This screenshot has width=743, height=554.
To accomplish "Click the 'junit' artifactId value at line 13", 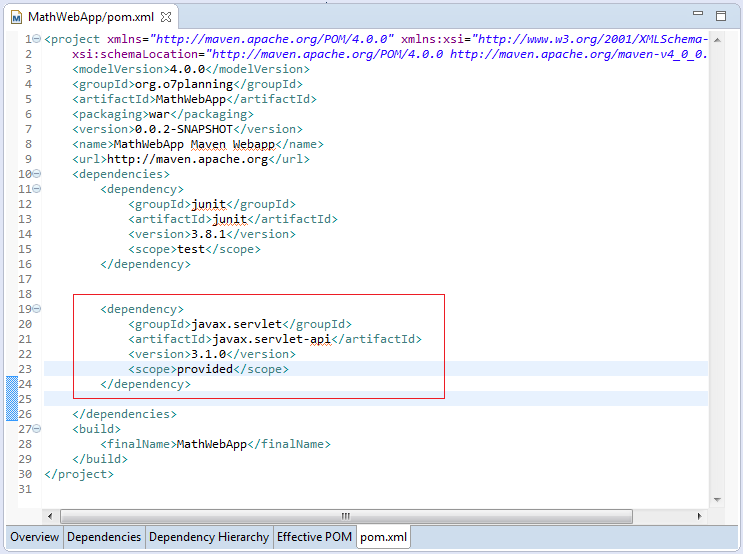I will (230, 220).
